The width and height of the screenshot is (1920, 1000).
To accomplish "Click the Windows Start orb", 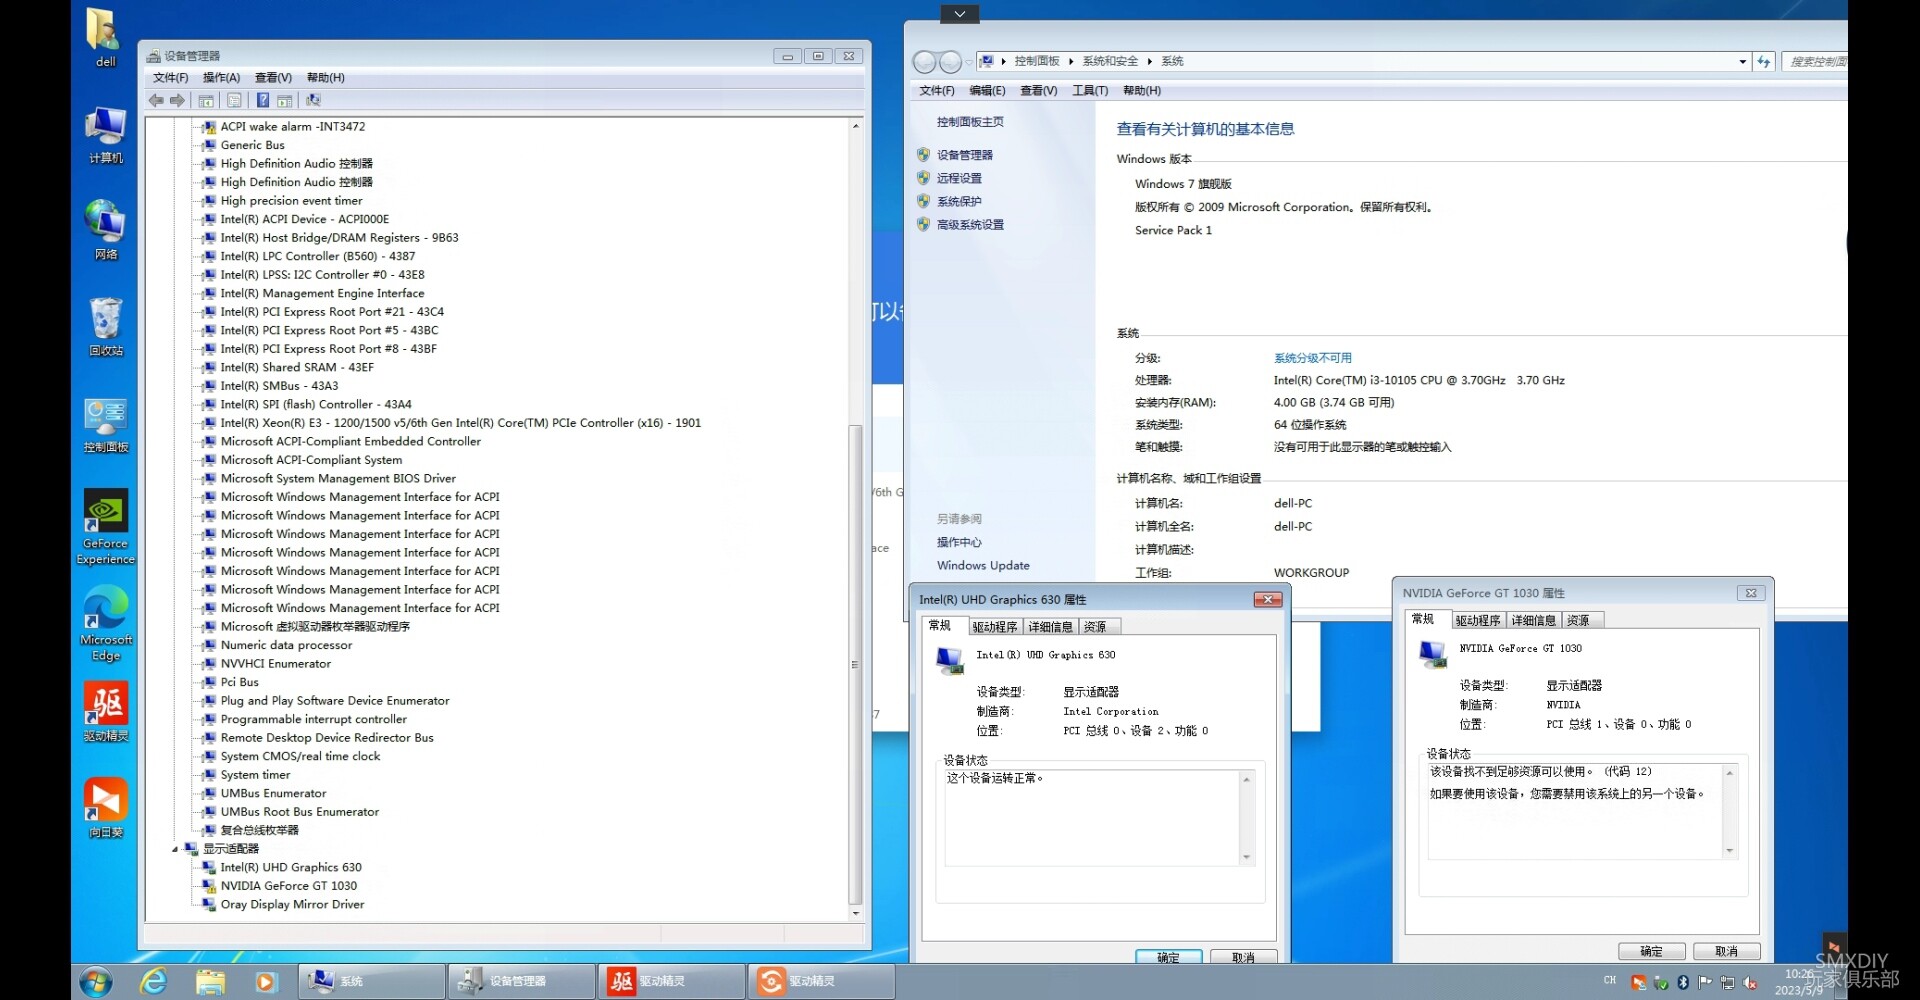I will (96, 981).
